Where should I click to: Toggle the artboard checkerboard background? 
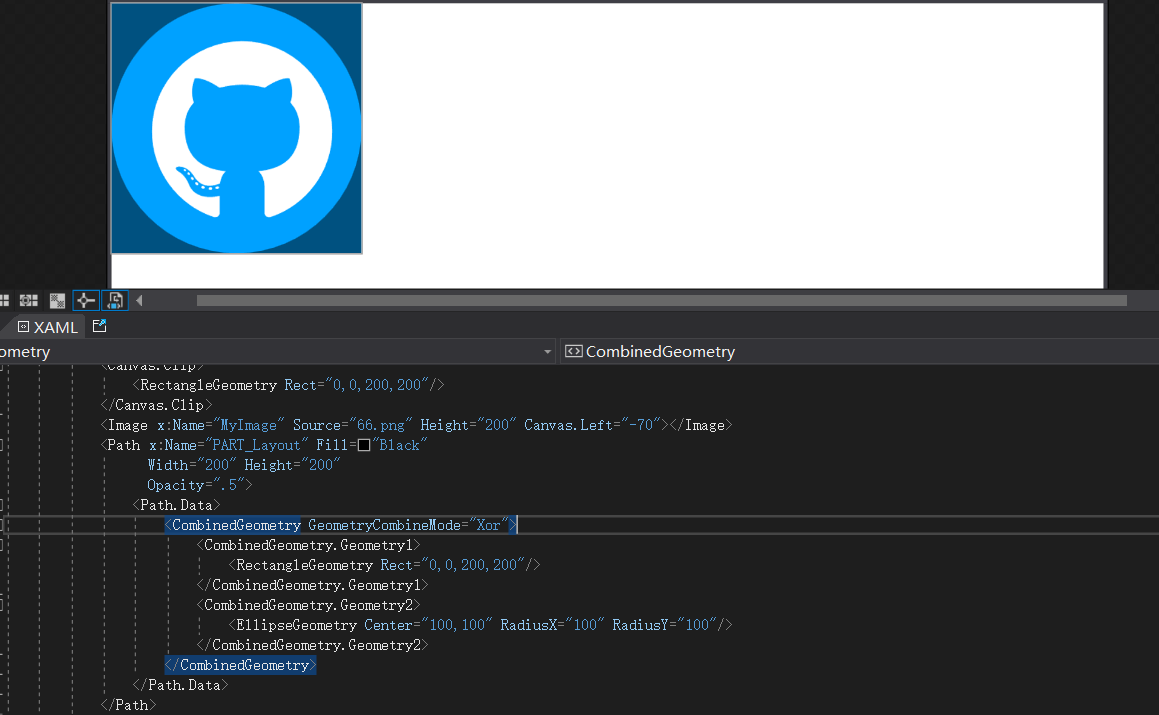(57, 300)
